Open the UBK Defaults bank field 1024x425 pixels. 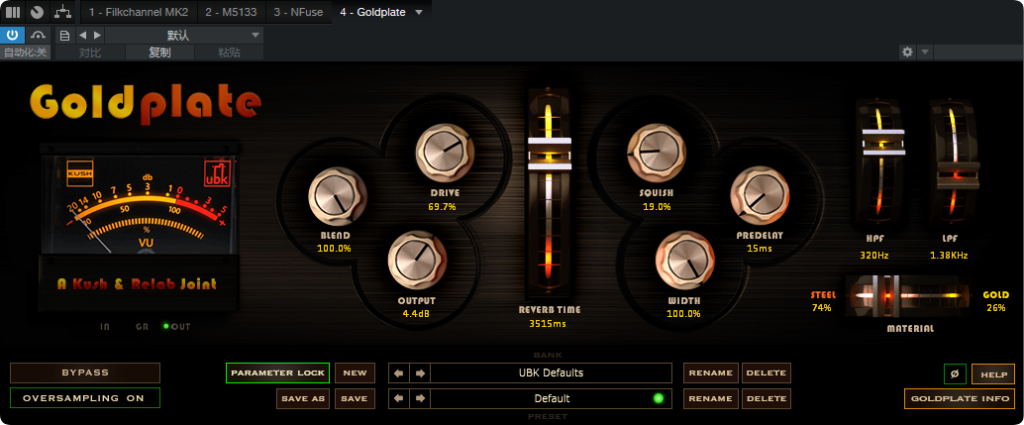pos(551,373)
